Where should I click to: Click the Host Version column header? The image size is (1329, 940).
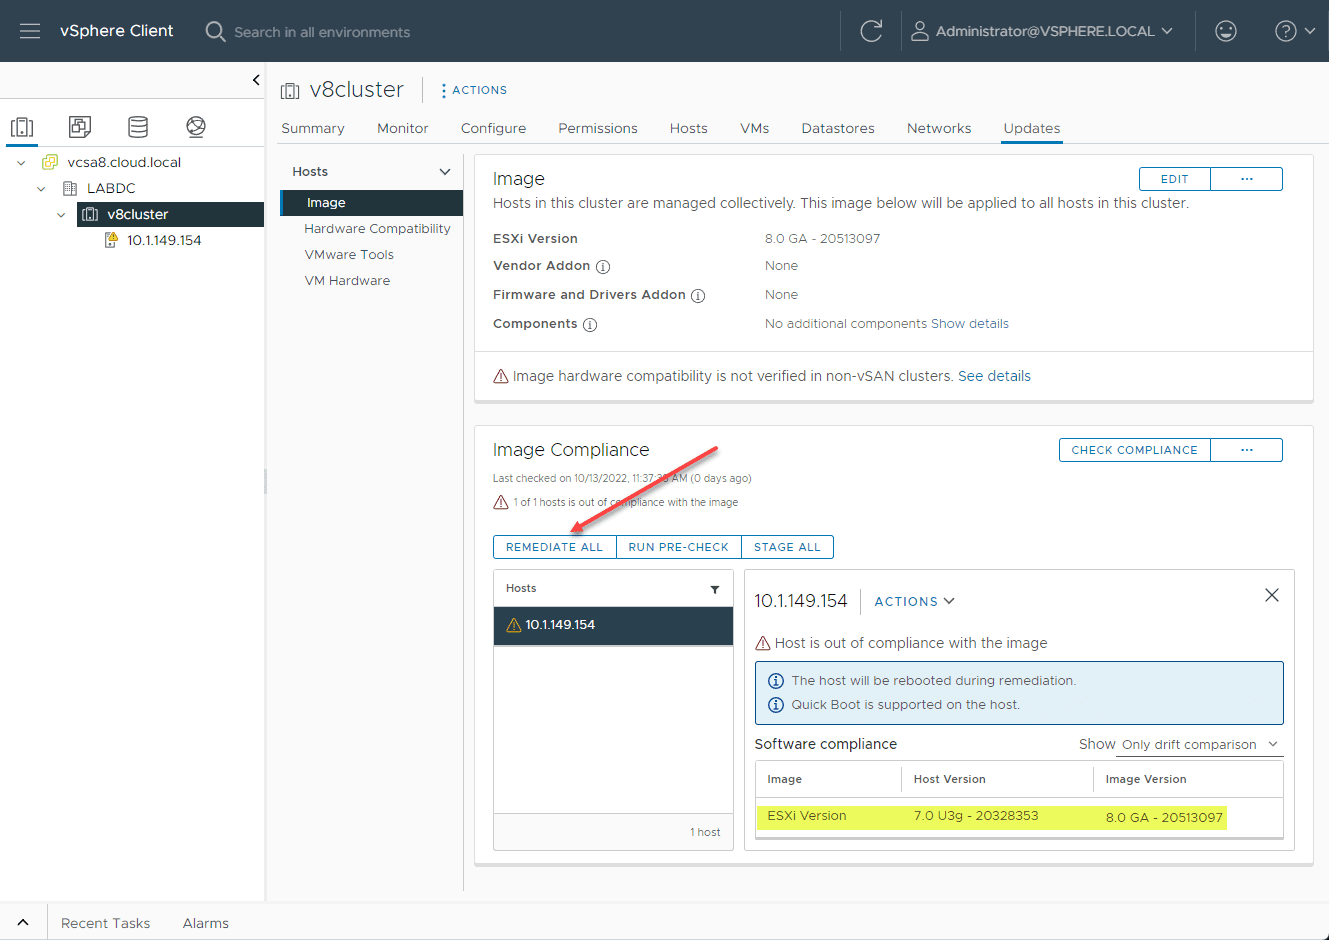[949, 779]
